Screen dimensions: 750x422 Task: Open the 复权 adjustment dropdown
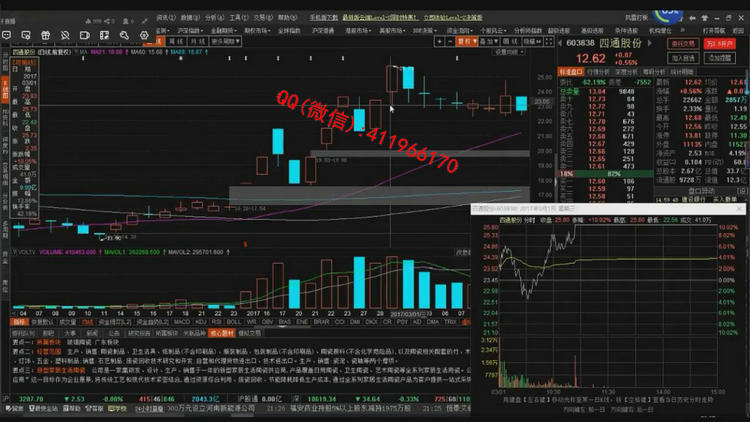click(x=467, y=42)
